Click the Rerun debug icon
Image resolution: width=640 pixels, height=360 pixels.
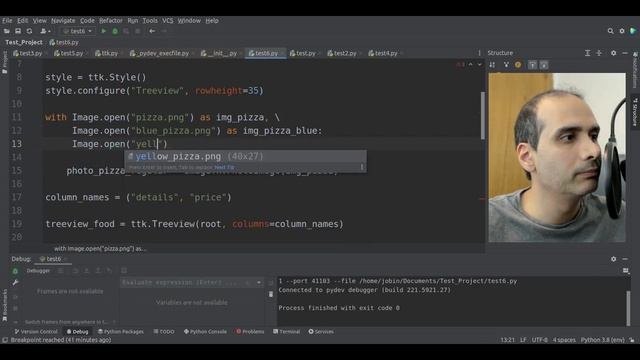coord(15,271)
